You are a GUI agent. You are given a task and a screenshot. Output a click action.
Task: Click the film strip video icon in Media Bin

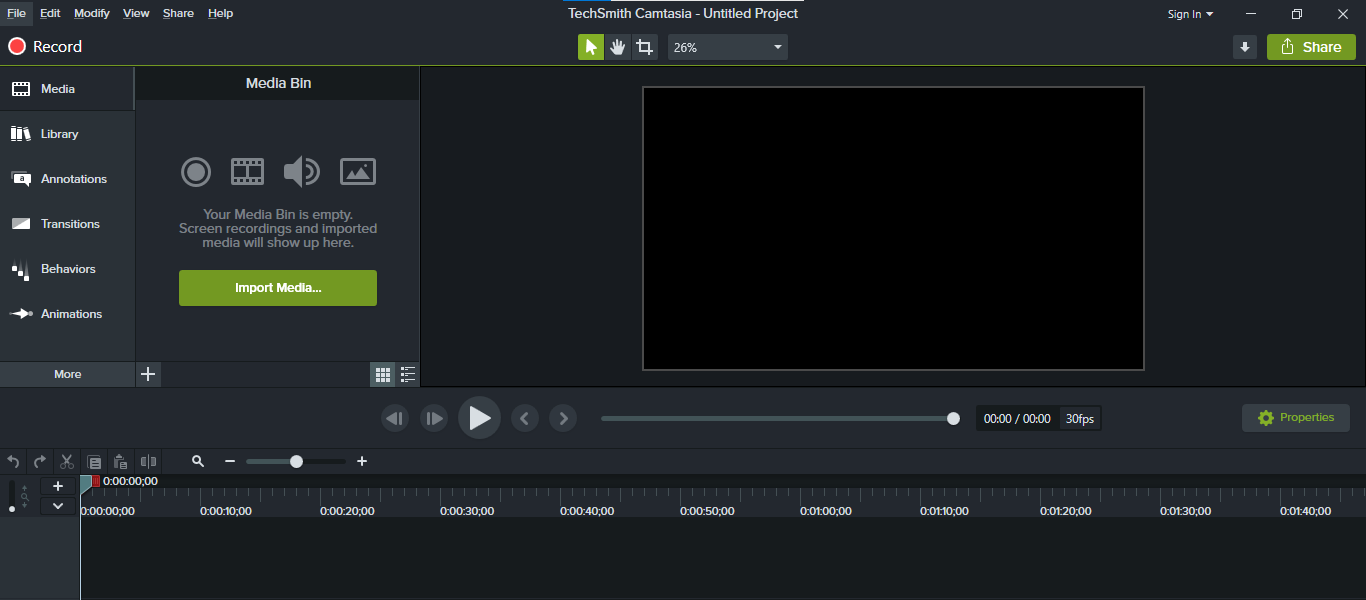[x=248, y=172]
